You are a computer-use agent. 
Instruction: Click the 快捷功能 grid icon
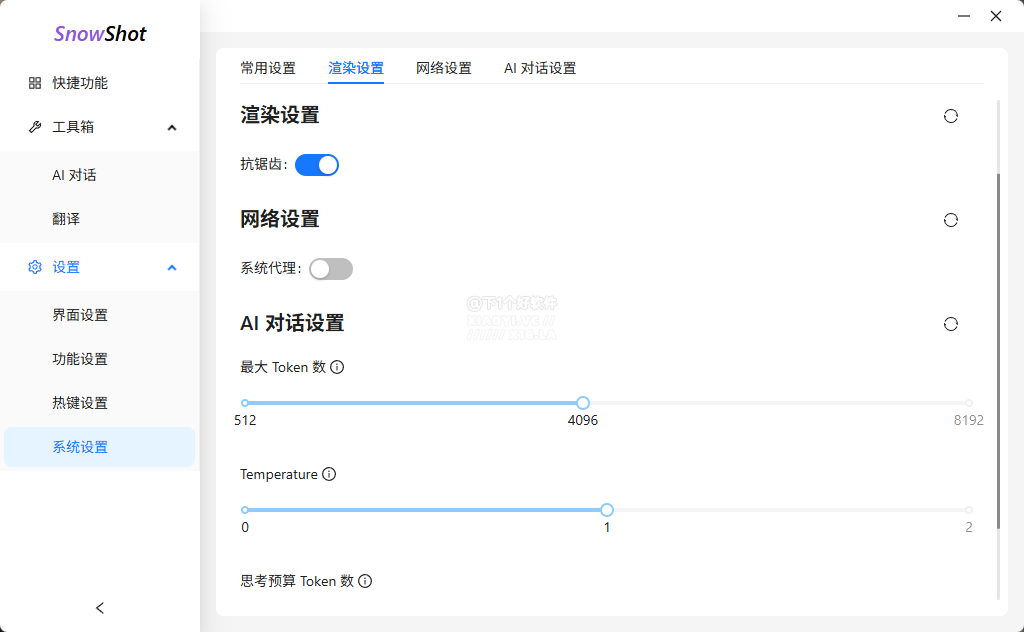(35, 83)
